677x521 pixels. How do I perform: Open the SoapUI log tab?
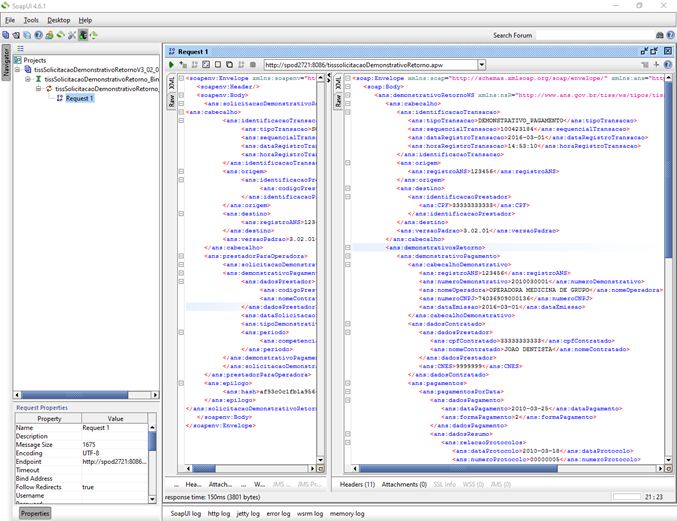point(186,513)
